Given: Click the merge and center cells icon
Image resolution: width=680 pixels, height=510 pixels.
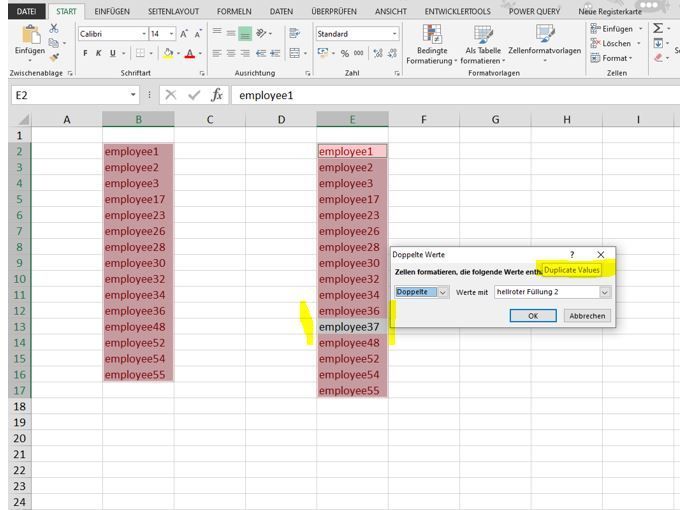Looking at the screenshot, I should 294,53.
